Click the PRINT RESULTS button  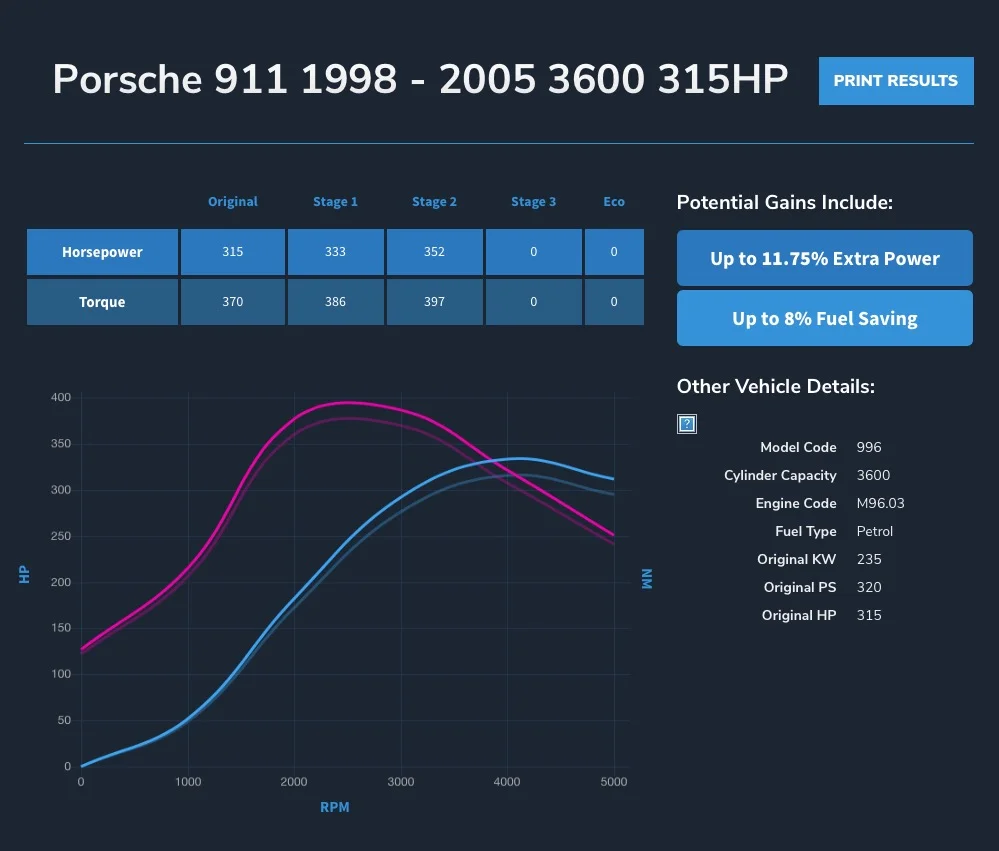pos(896,81)
